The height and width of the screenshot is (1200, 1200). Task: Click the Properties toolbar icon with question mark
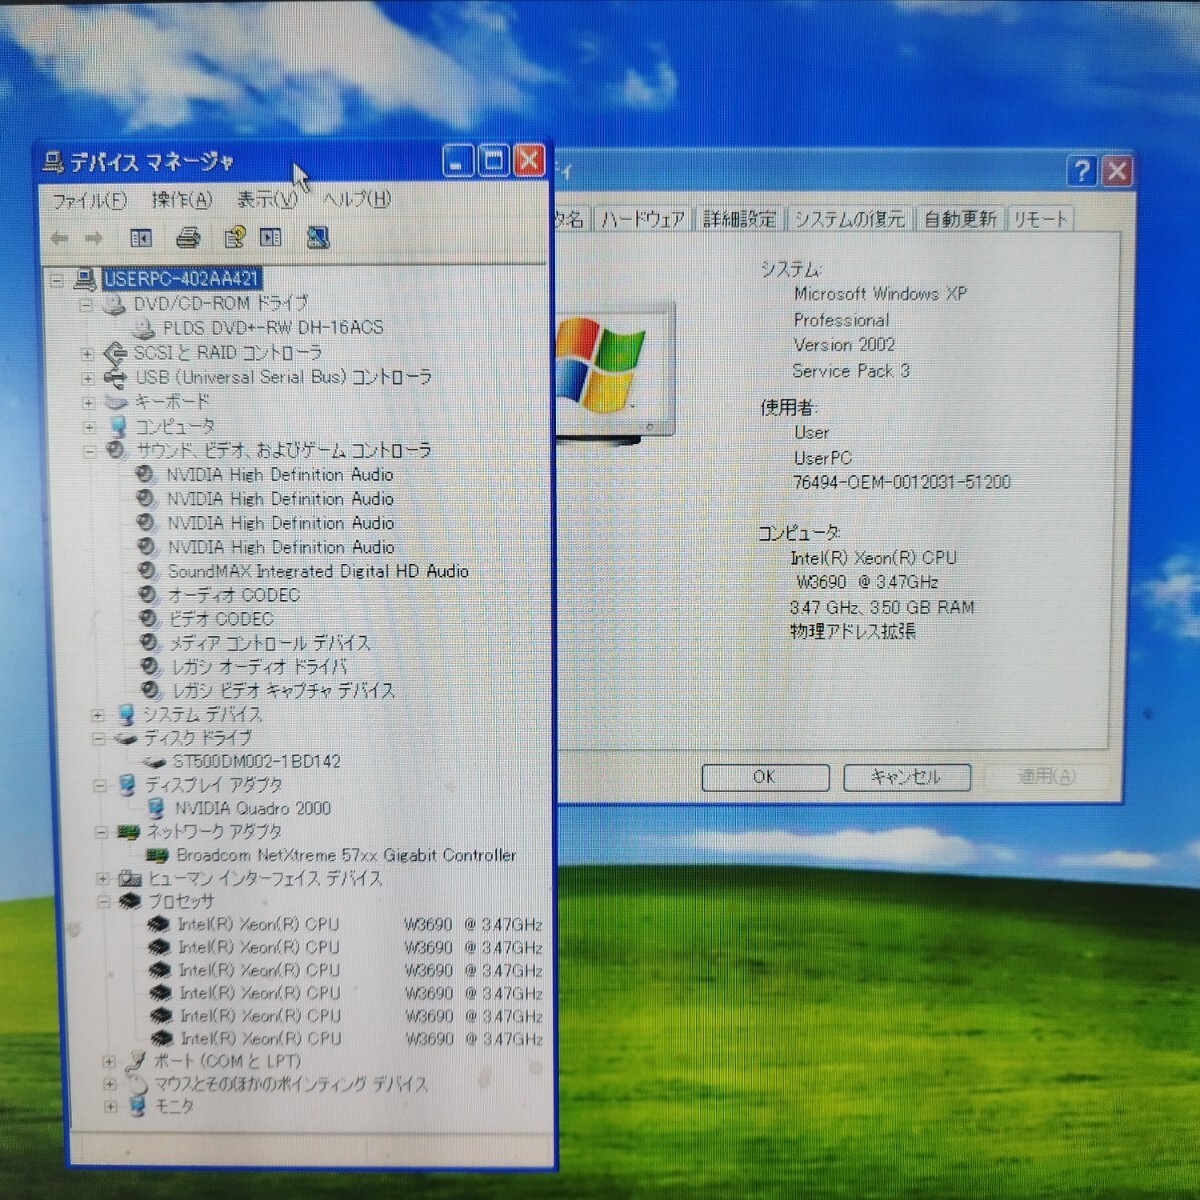[234, 238]
